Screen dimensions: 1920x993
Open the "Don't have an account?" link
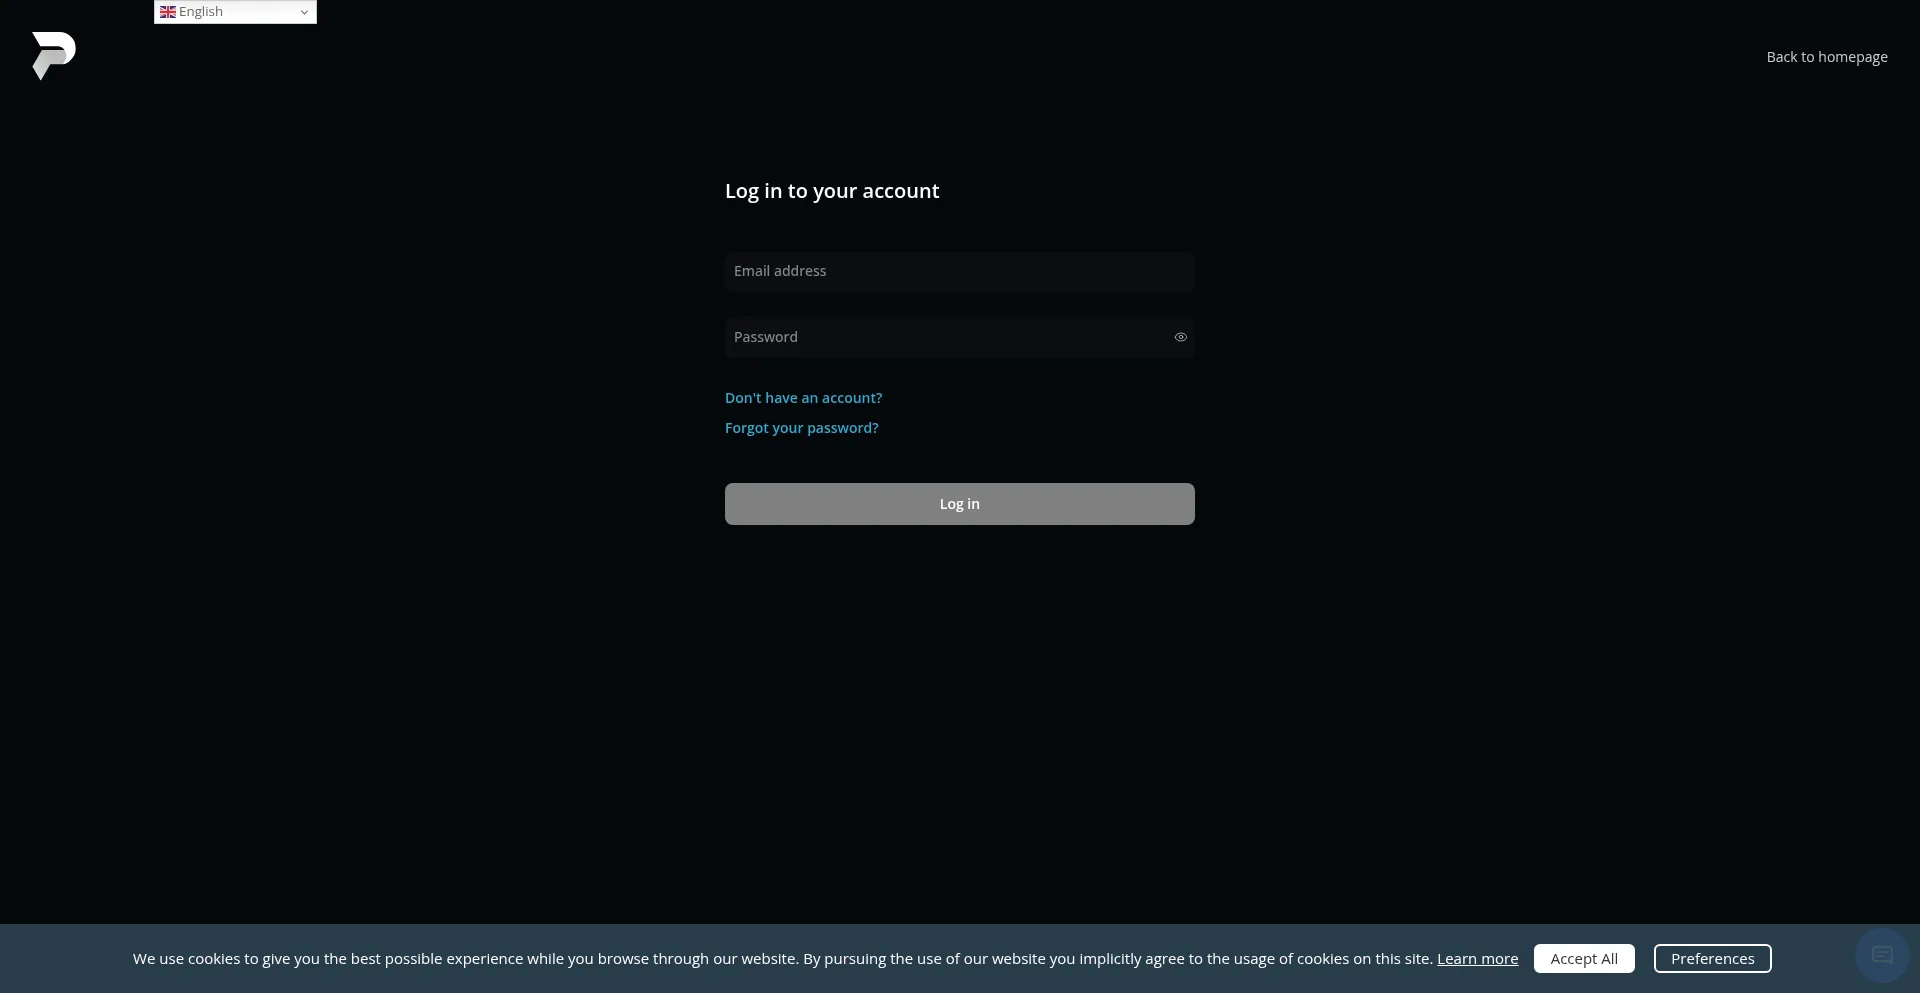tap(803, 398)
